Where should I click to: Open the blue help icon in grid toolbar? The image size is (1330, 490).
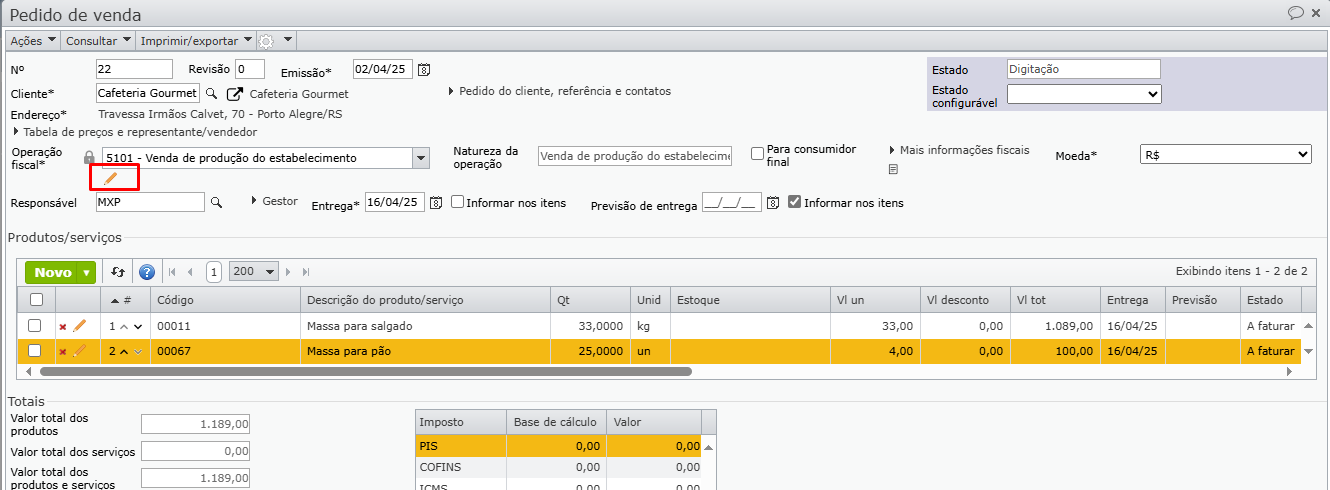(x=147, y=272)
